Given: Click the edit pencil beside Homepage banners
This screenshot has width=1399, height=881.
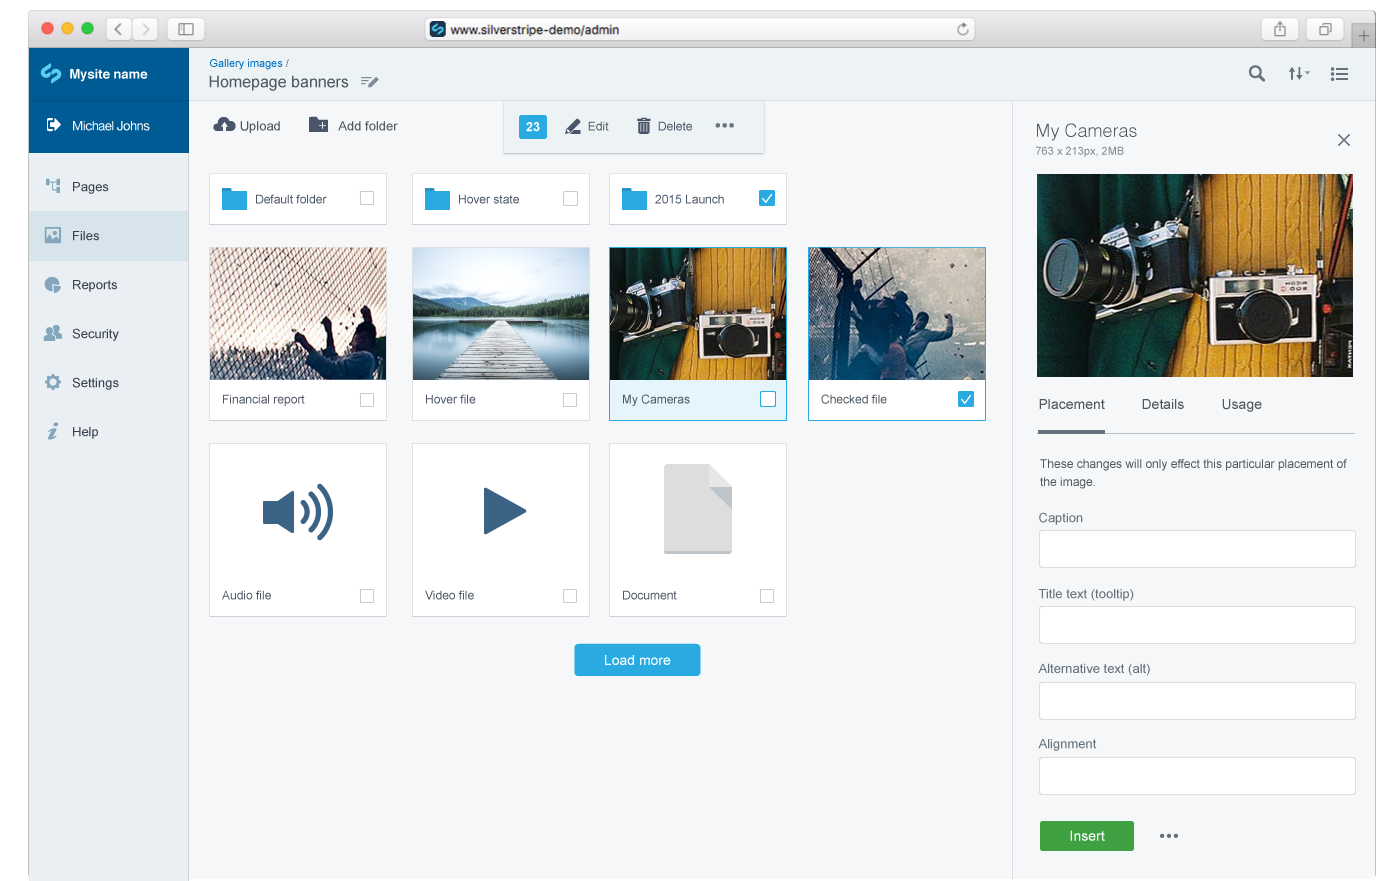Looking at the screenshot, I should (x=370, y=82).
